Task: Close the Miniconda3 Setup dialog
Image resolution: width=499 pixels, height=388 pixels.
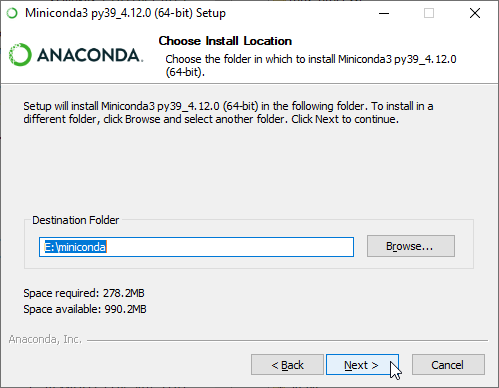Action: (x=475, y=13)
